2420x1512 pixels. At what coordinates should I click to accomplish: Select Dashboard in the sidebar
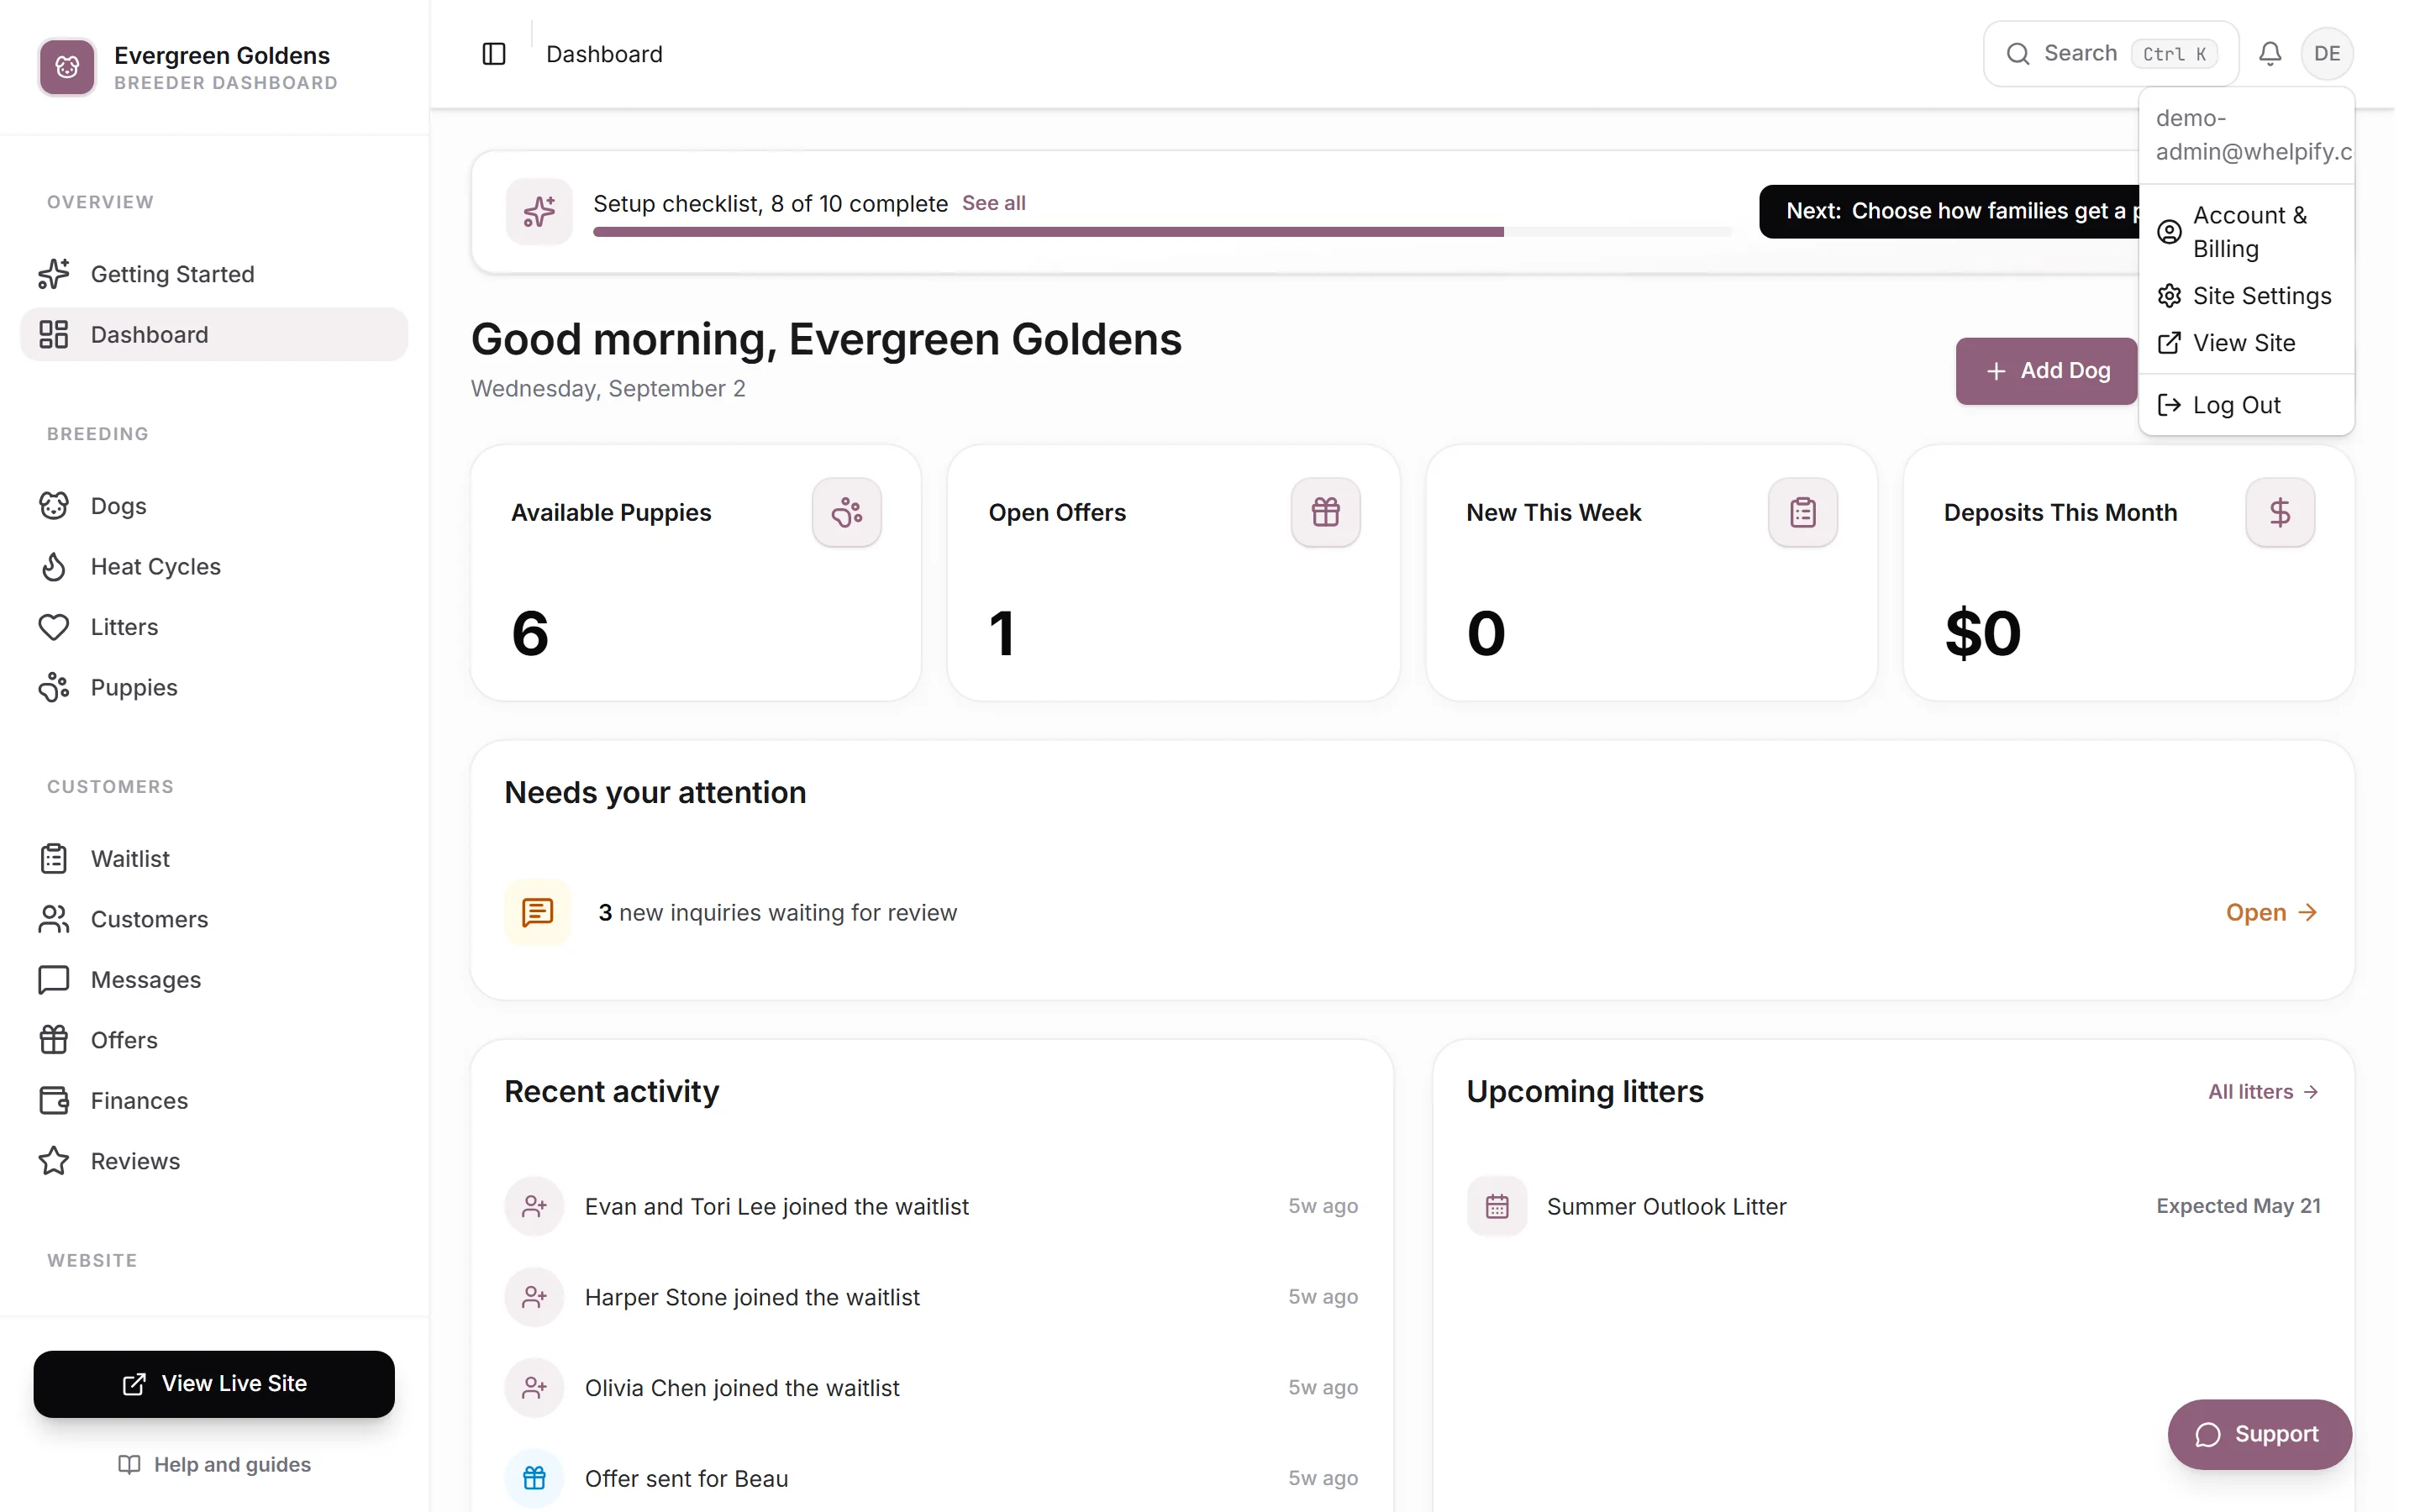[x=214, y=334]
